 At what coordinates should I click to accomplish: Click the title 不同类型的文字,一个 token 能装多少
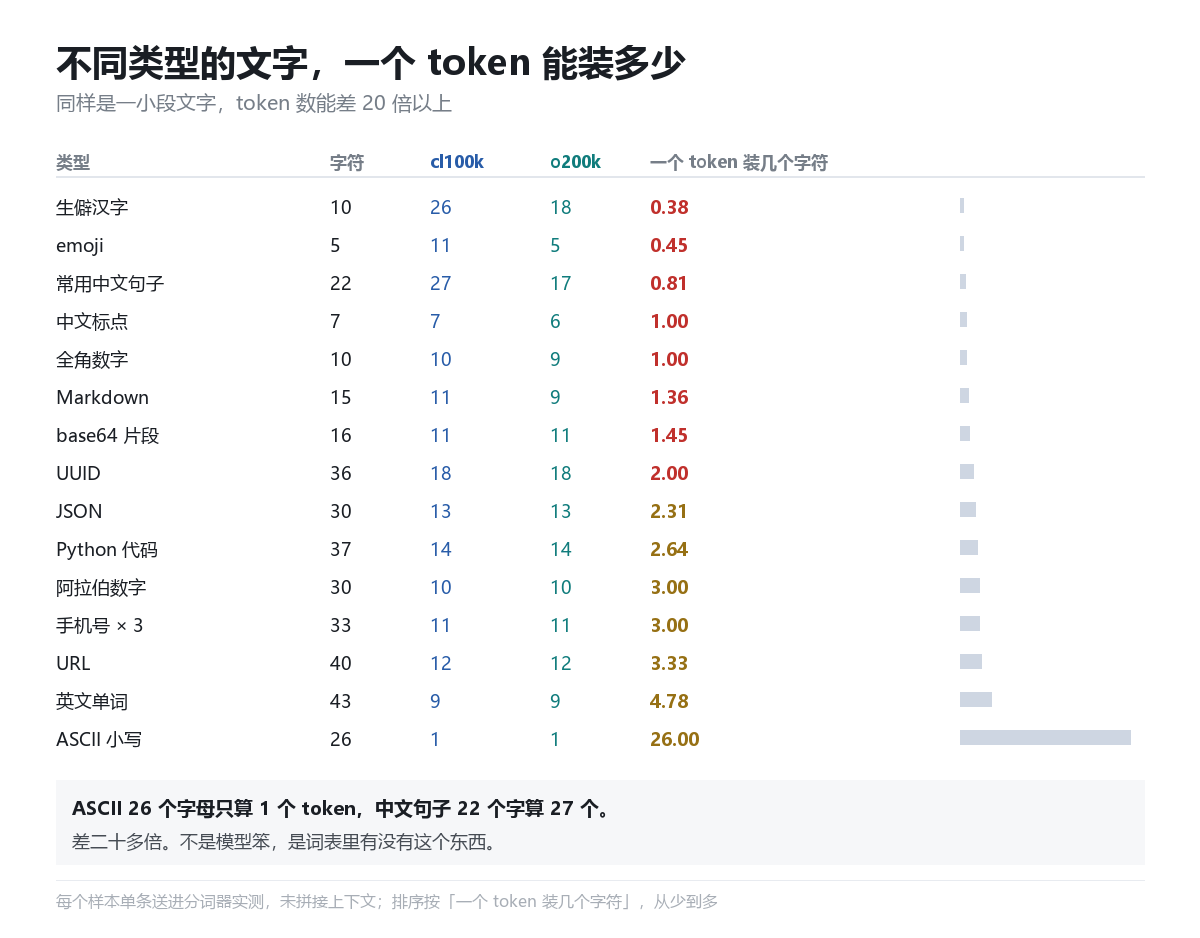[370, 63]
